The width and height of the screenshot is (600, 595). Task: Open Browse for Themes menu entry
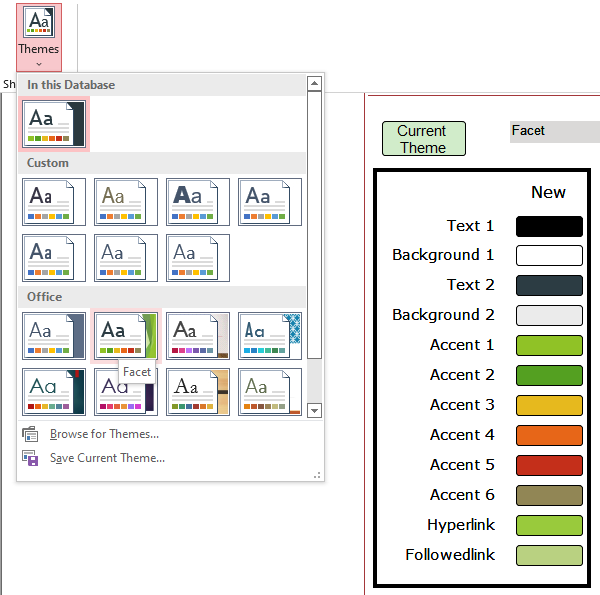point(104,434)
